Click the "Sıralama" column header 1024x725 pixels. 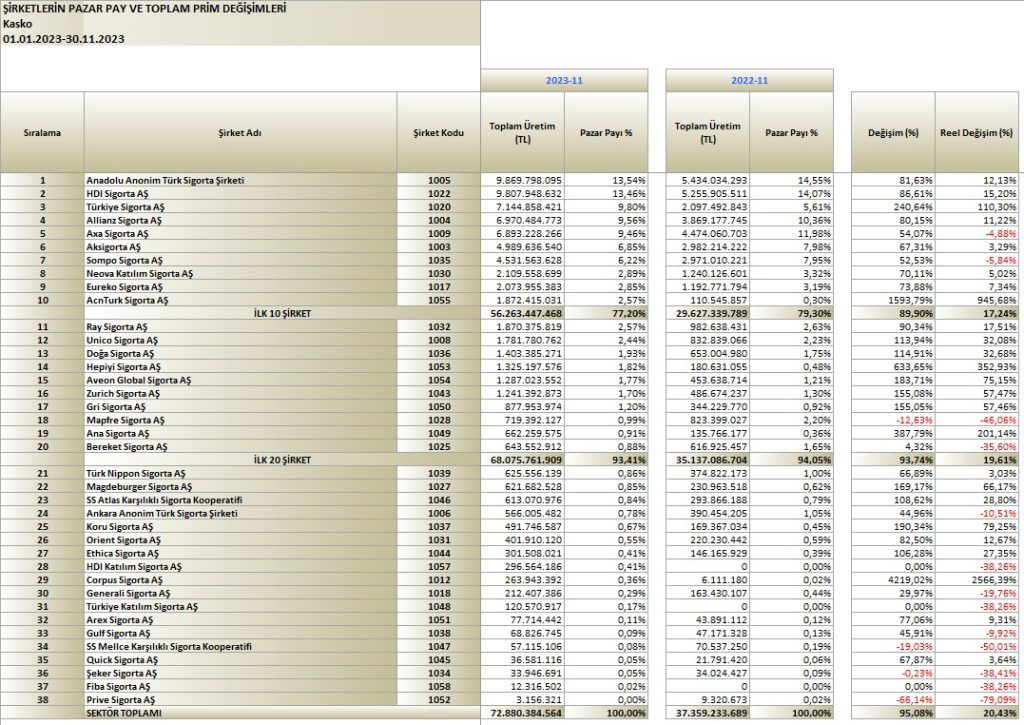(42, 133)
